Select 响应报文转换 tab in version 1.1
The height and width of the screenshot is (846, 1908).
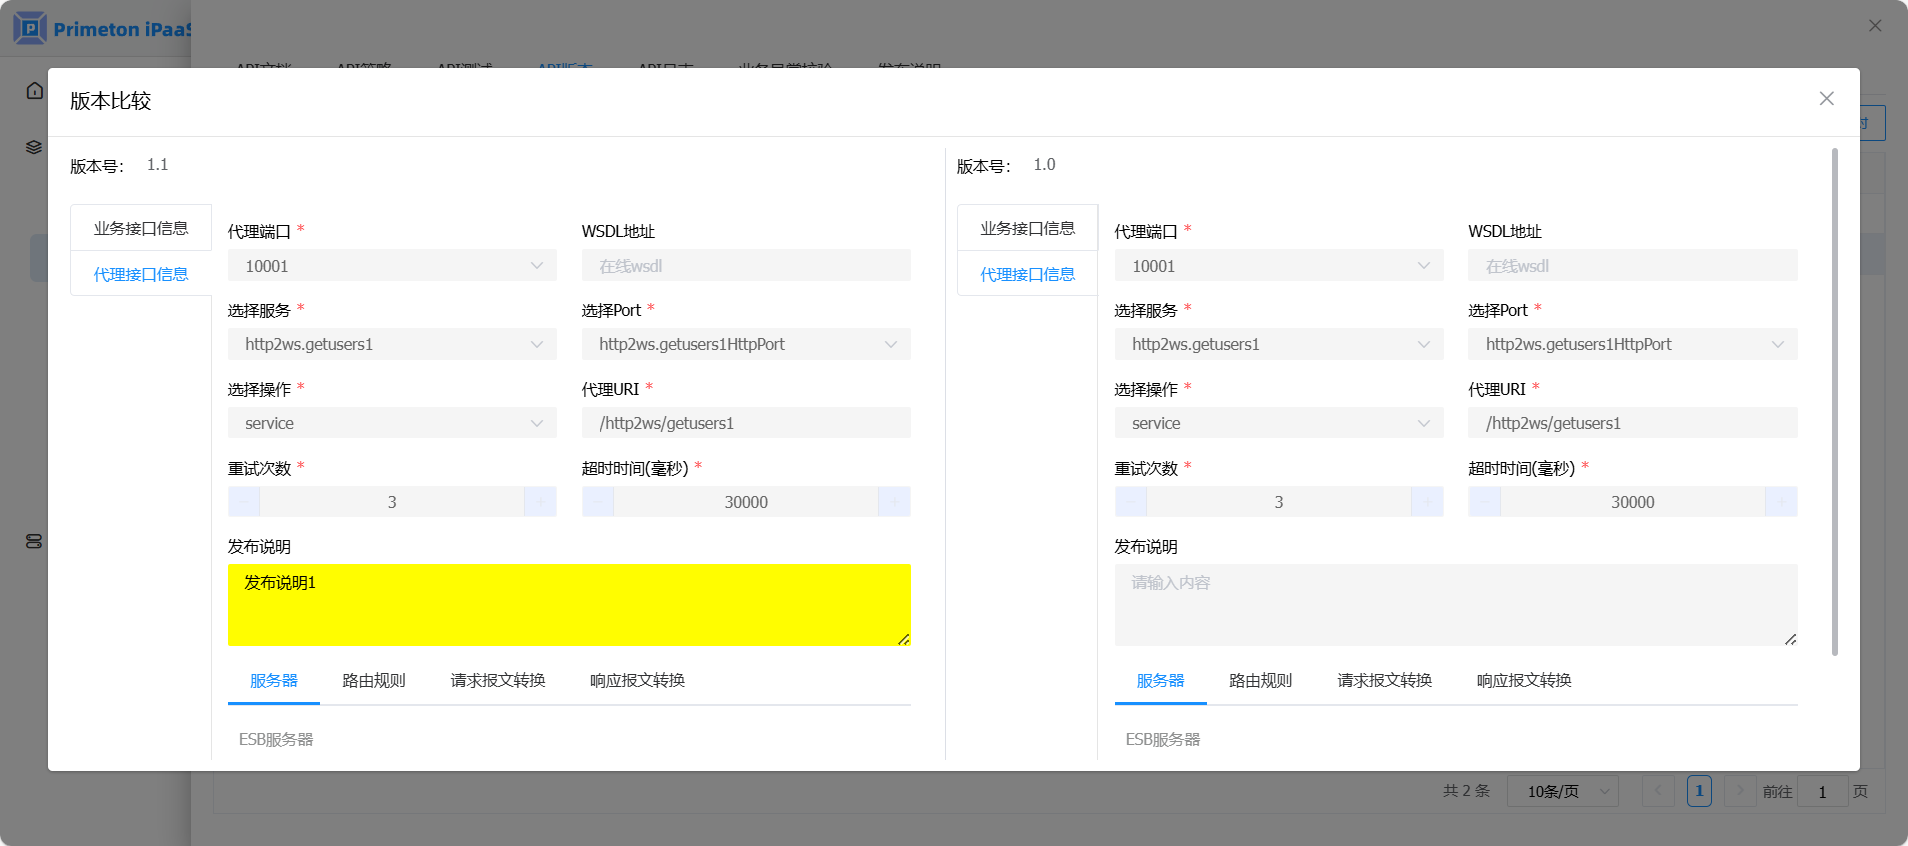pos(637,681)
